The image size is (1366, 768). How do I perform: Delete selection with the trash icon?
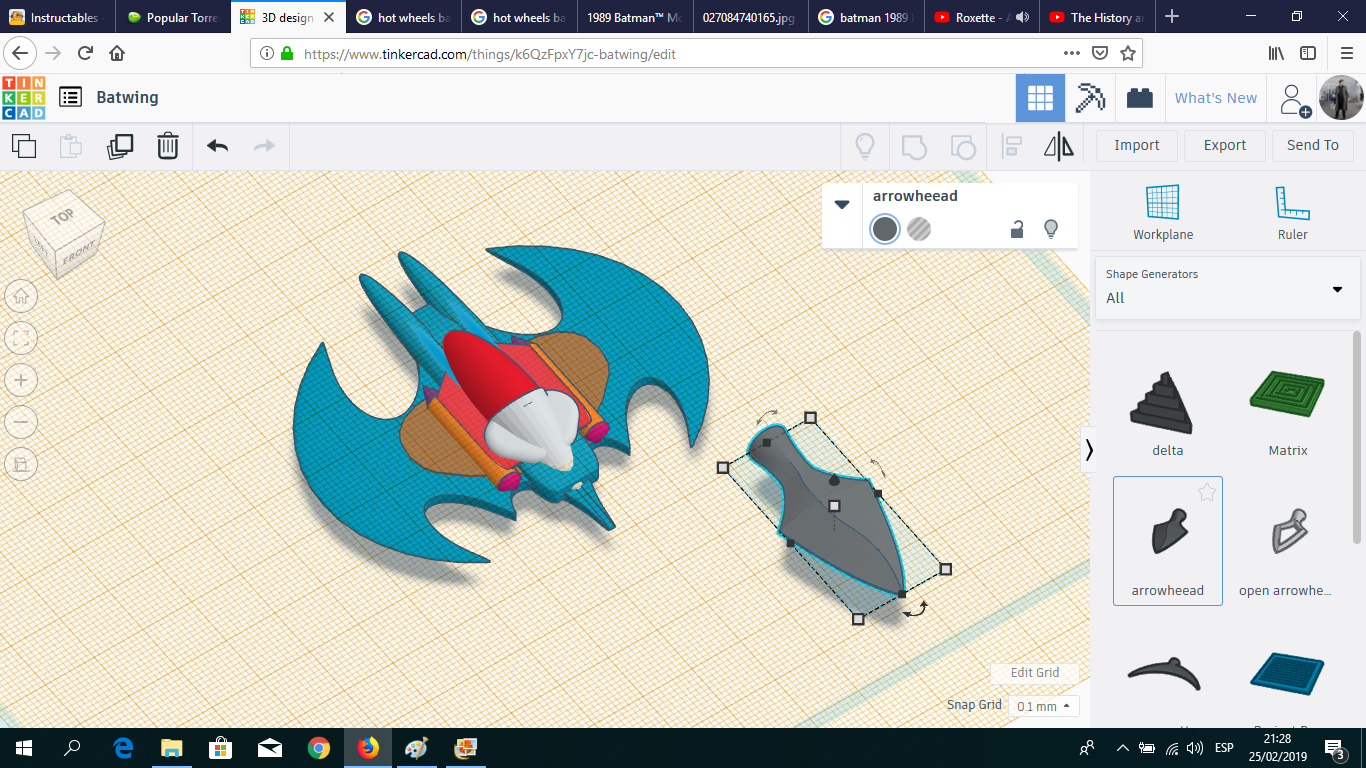[167, 146]
